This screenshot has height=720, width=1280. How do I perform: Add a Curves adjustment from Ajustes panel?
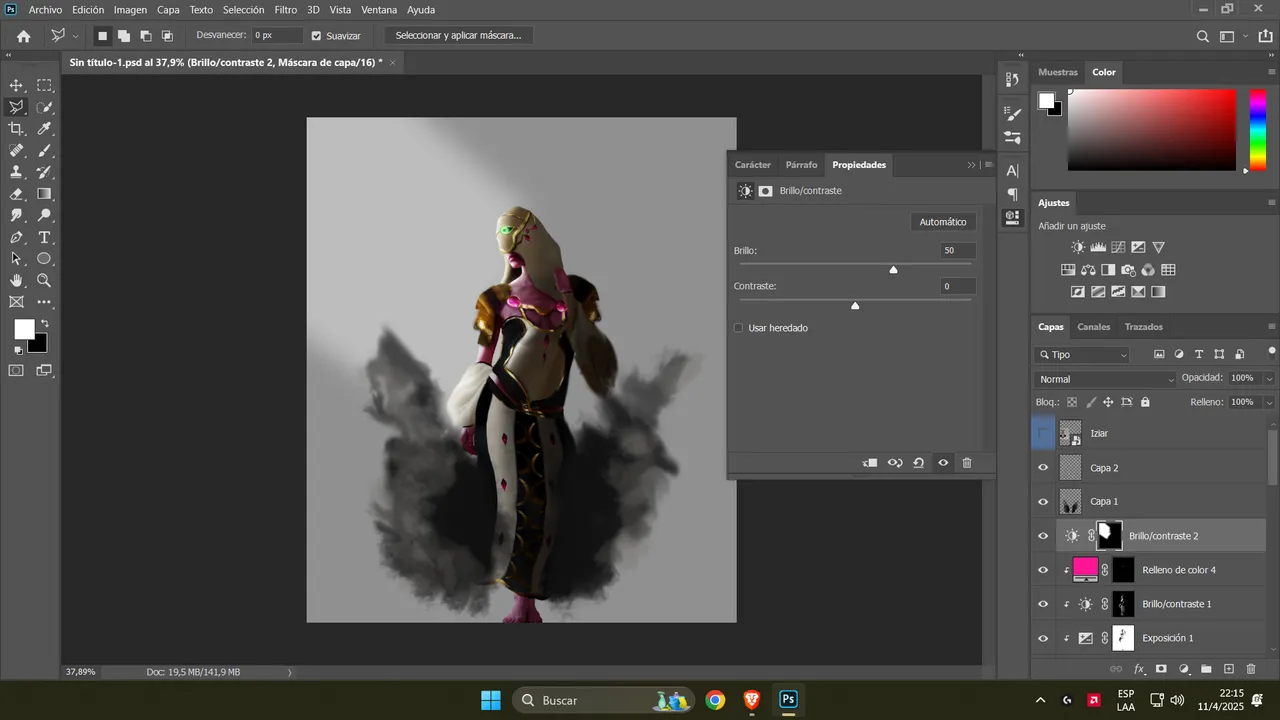click(x=1118, y=247)
